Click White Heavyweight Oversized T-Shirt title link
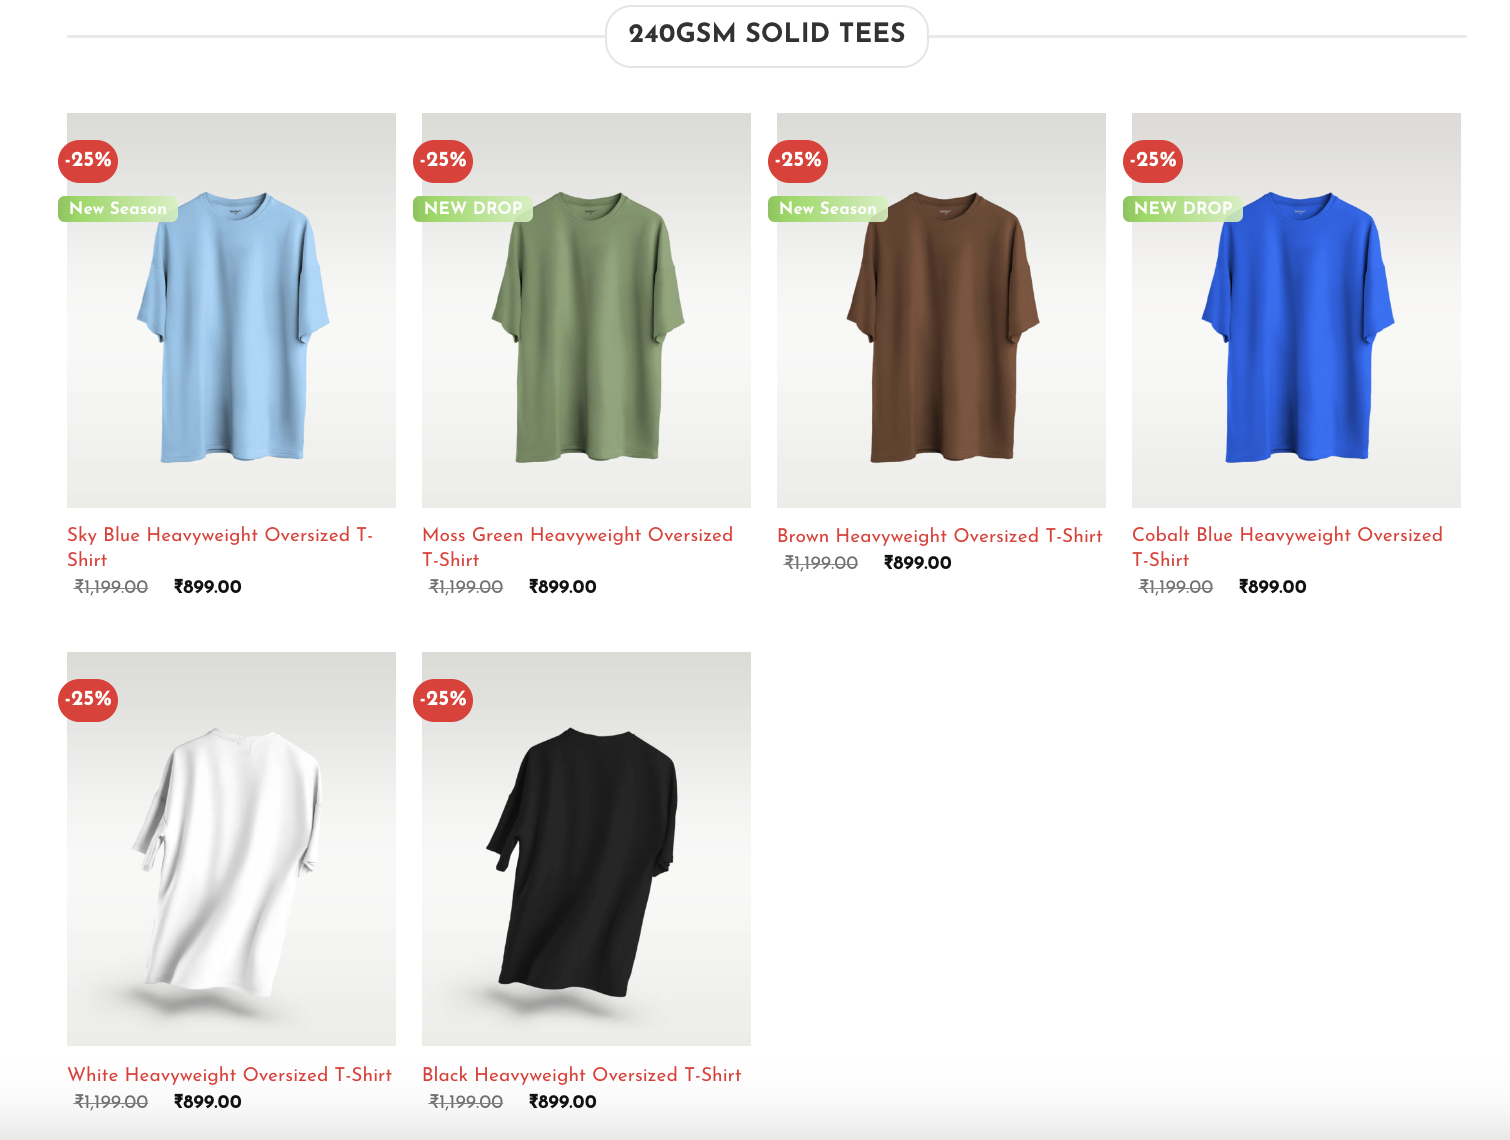The image size is (1510, 1140). pyautogui.click(x=229, y=1075)
